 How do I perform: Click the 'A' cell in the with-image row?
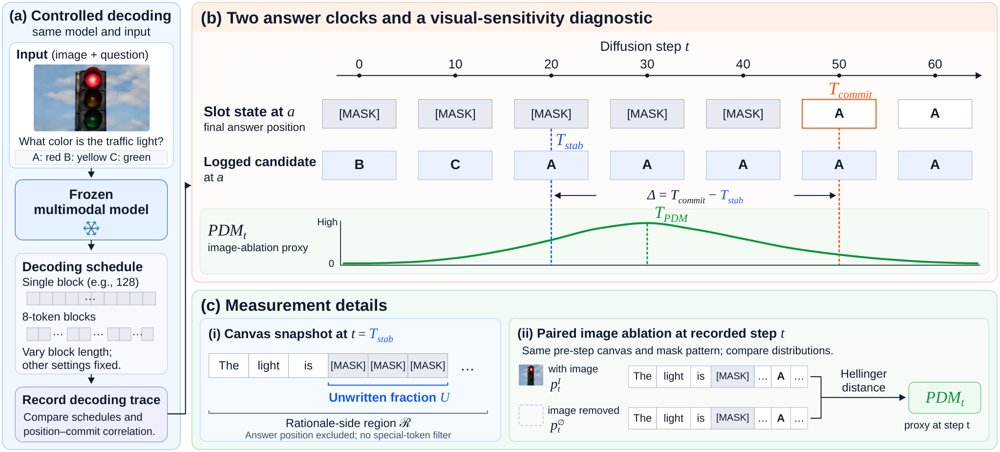(x=780, y=377)
